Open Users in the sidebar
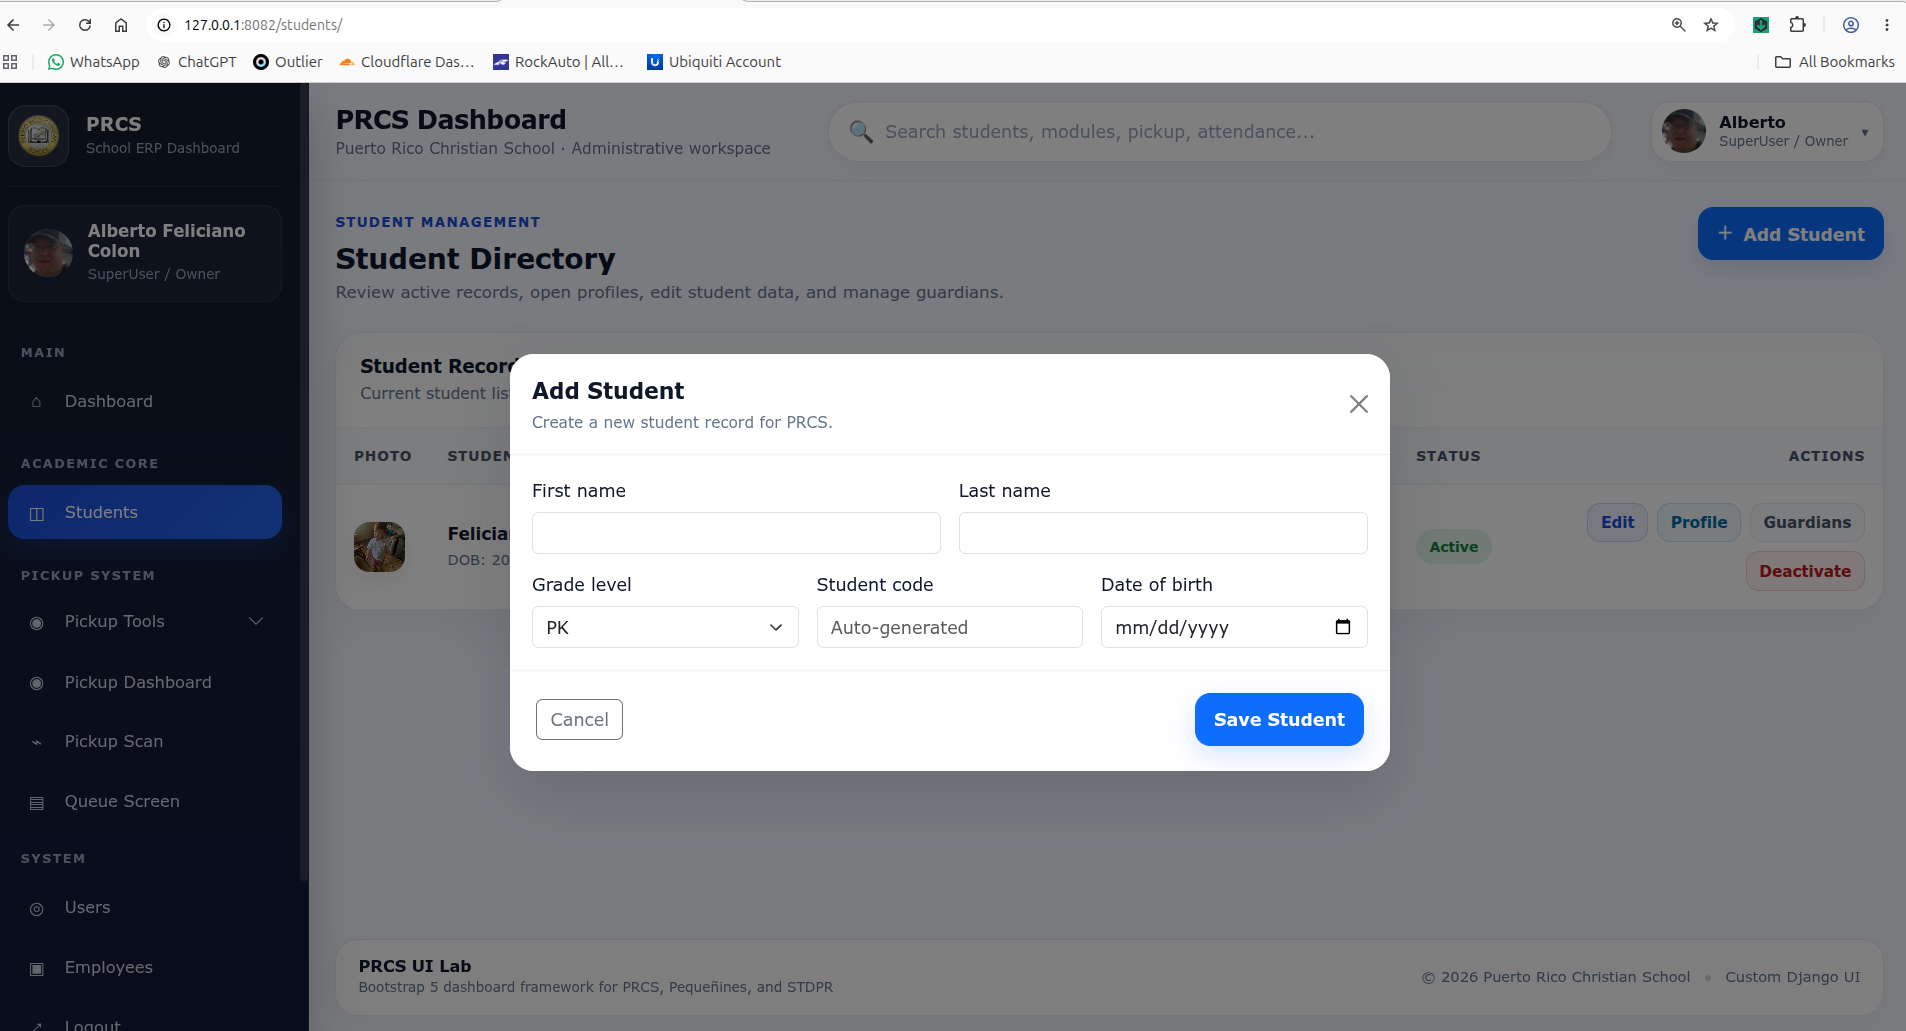 145,907
